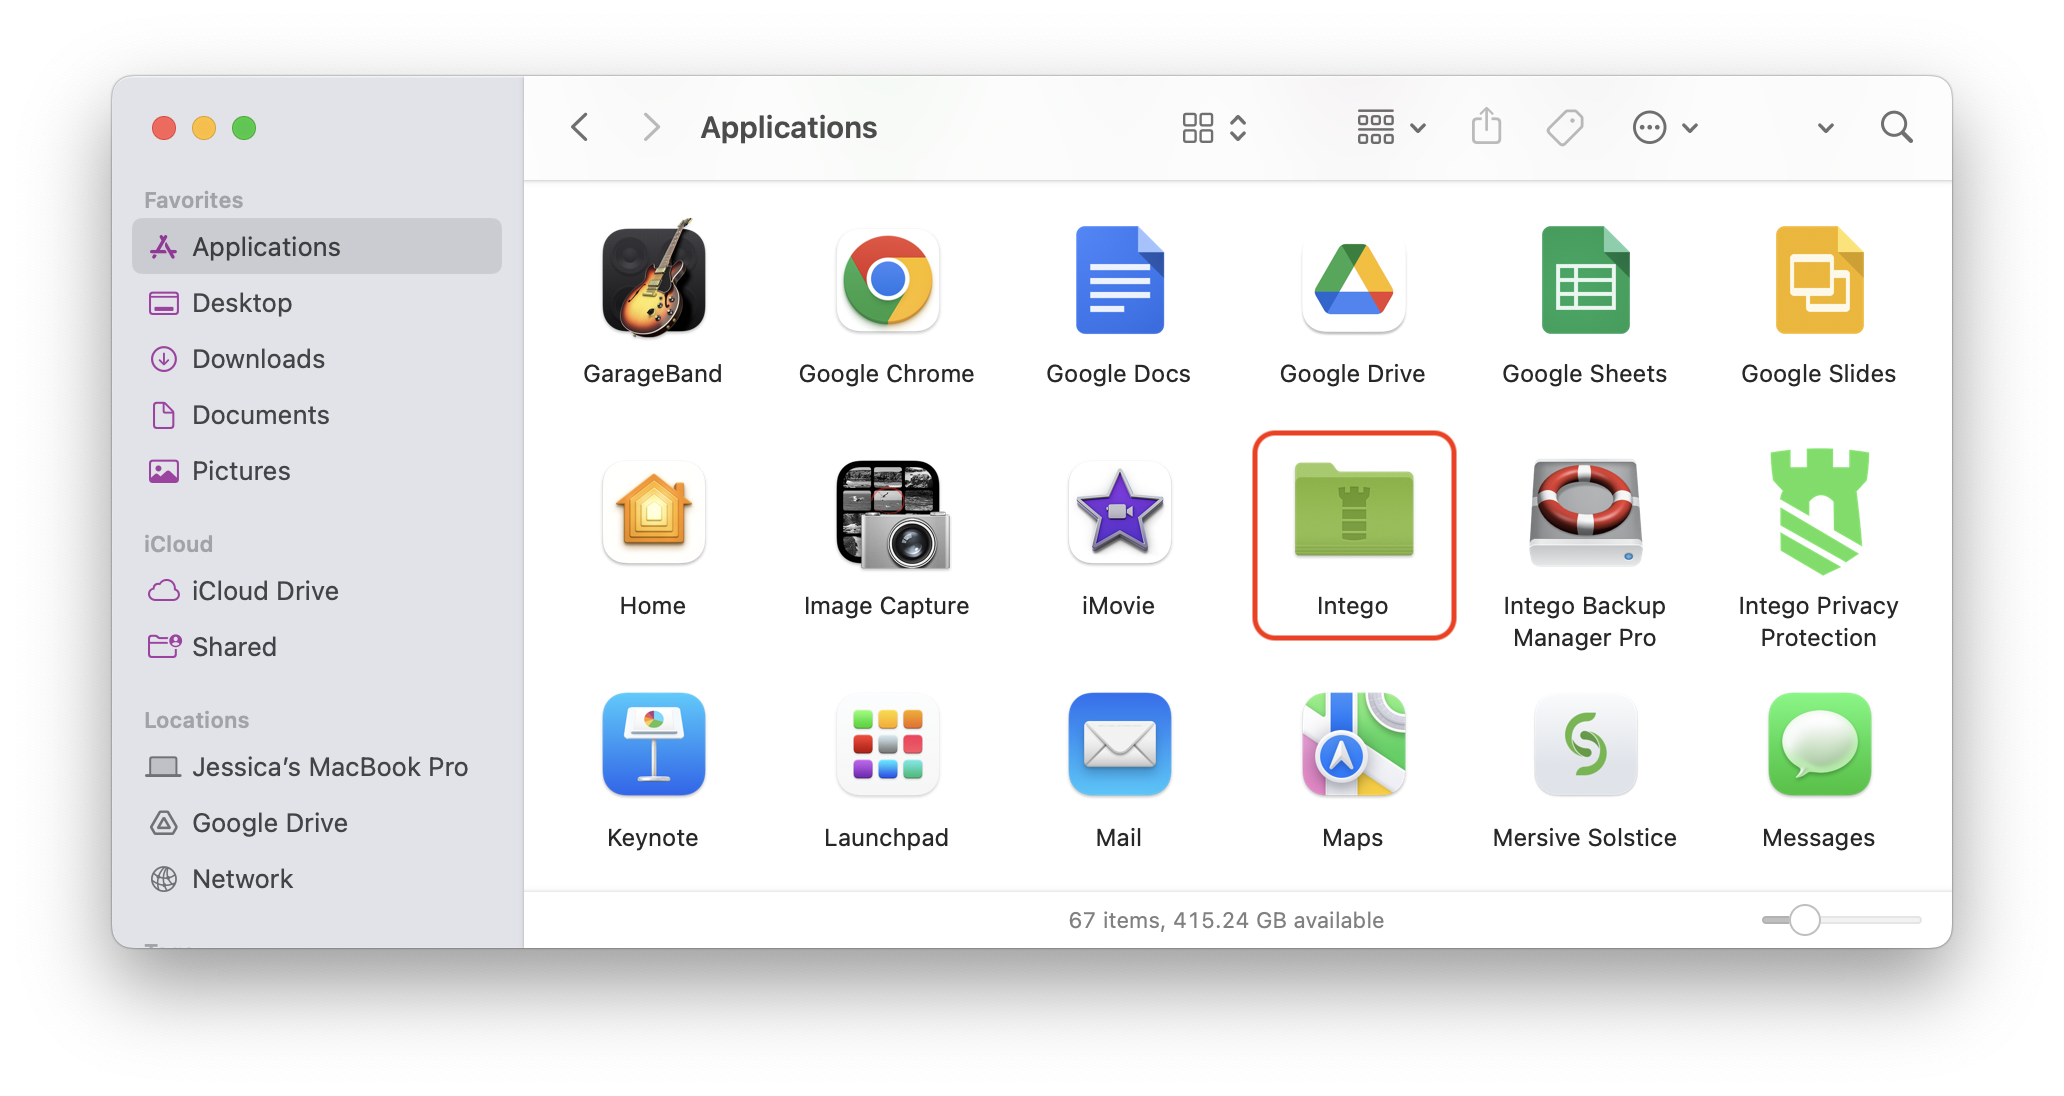The width and height of the screenshot is (2064, 1096).
Task: Select the Mail app icon
Action: [x=1119, y=744]
